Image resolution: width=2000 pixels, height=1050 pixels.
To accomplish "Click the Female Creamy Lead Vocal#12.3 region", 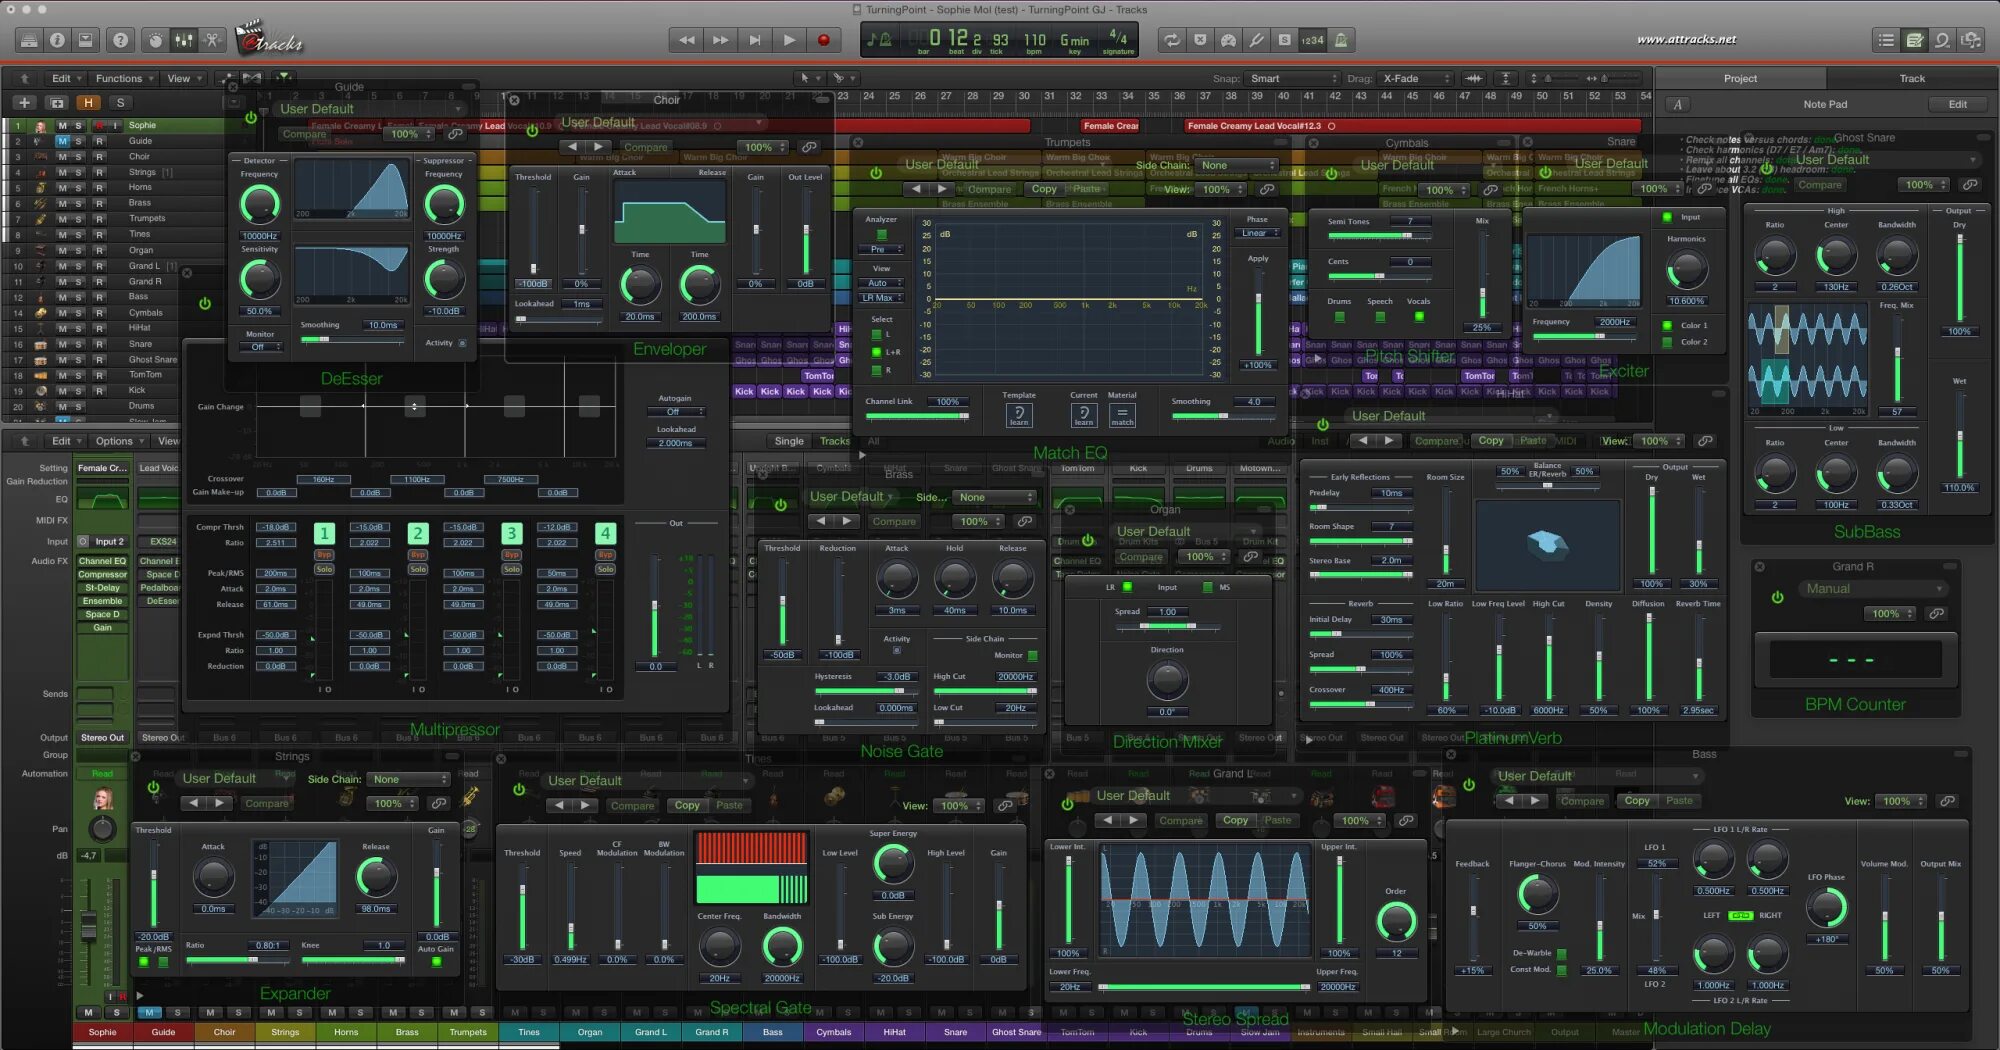I will 1412,126.
